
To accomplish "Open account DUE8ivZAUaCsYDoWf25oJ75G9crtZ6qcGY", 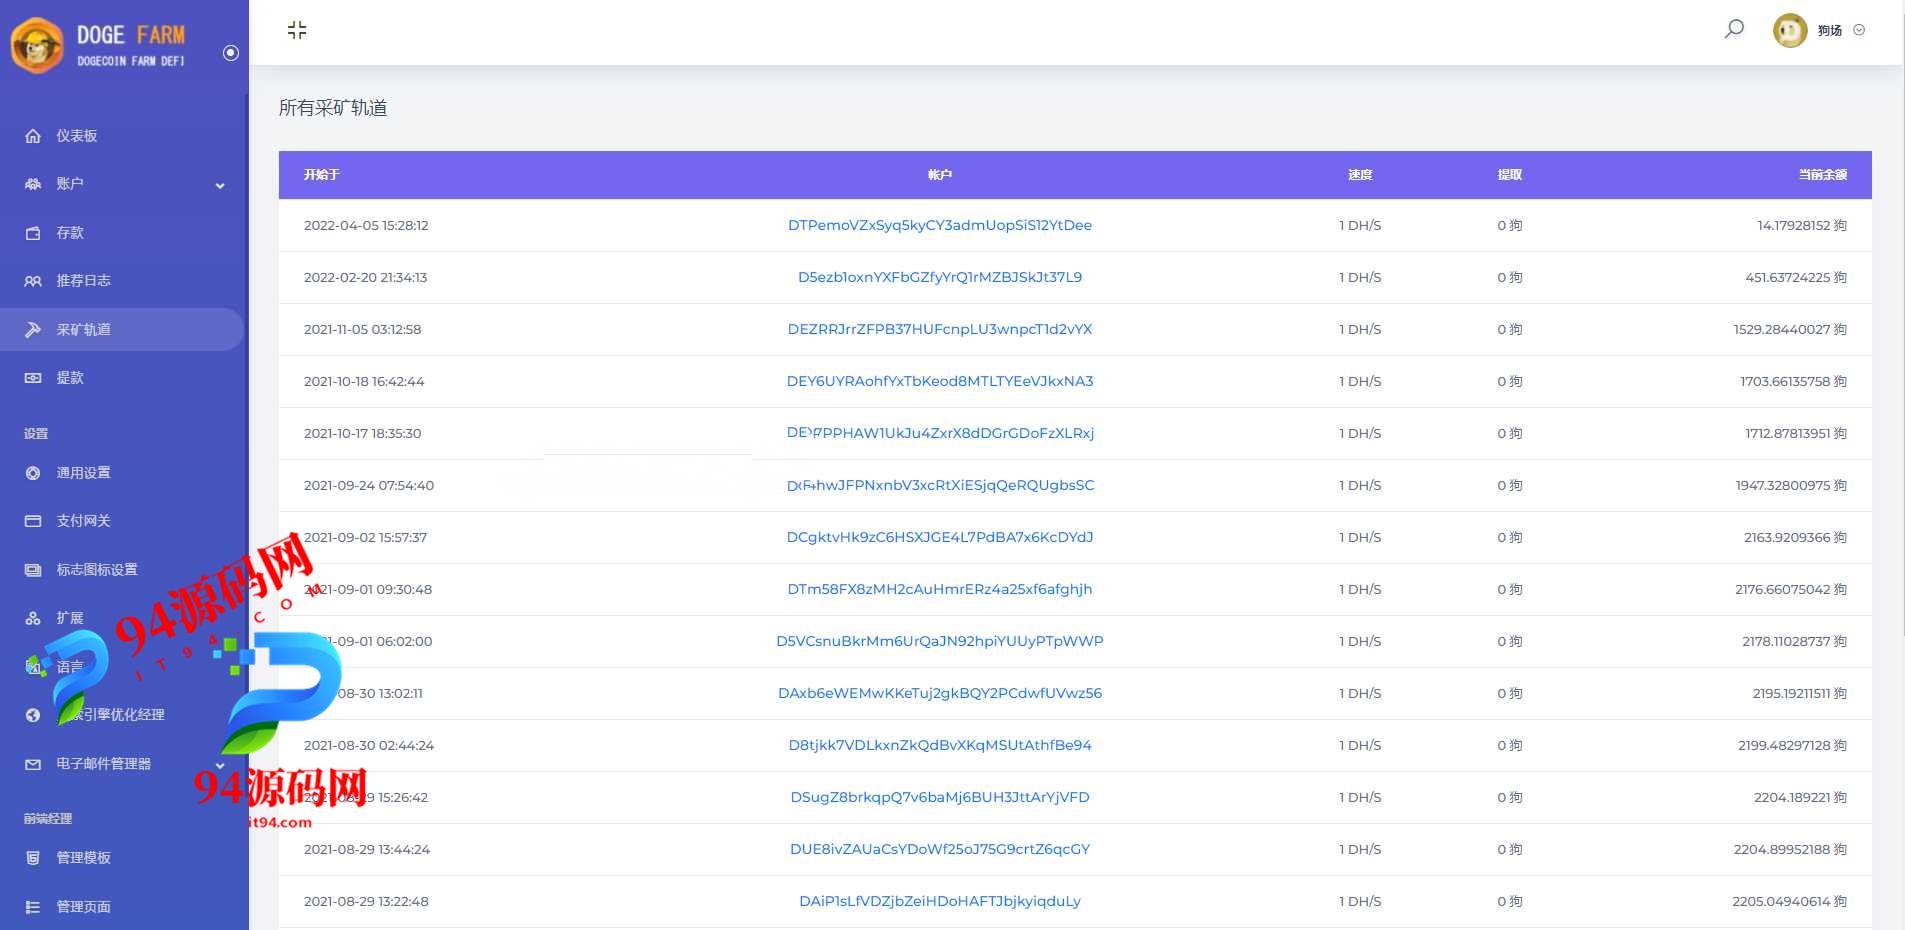I will point(940,849).
